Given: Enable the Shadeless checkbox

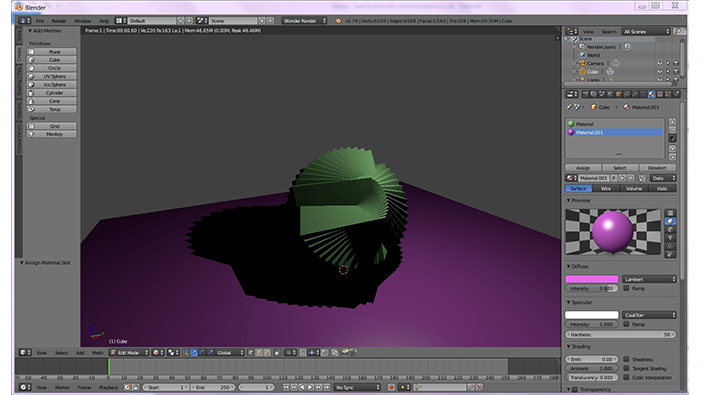Looking at the screenshot, I should tap(626, 359).
